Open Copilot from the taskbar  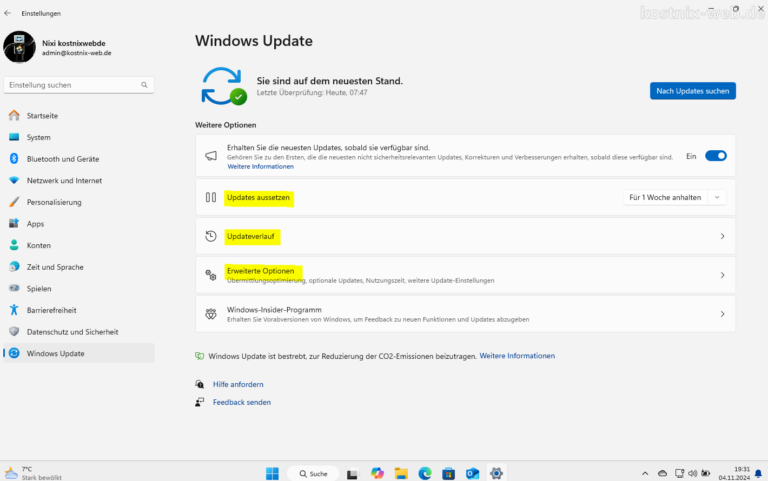377,473
